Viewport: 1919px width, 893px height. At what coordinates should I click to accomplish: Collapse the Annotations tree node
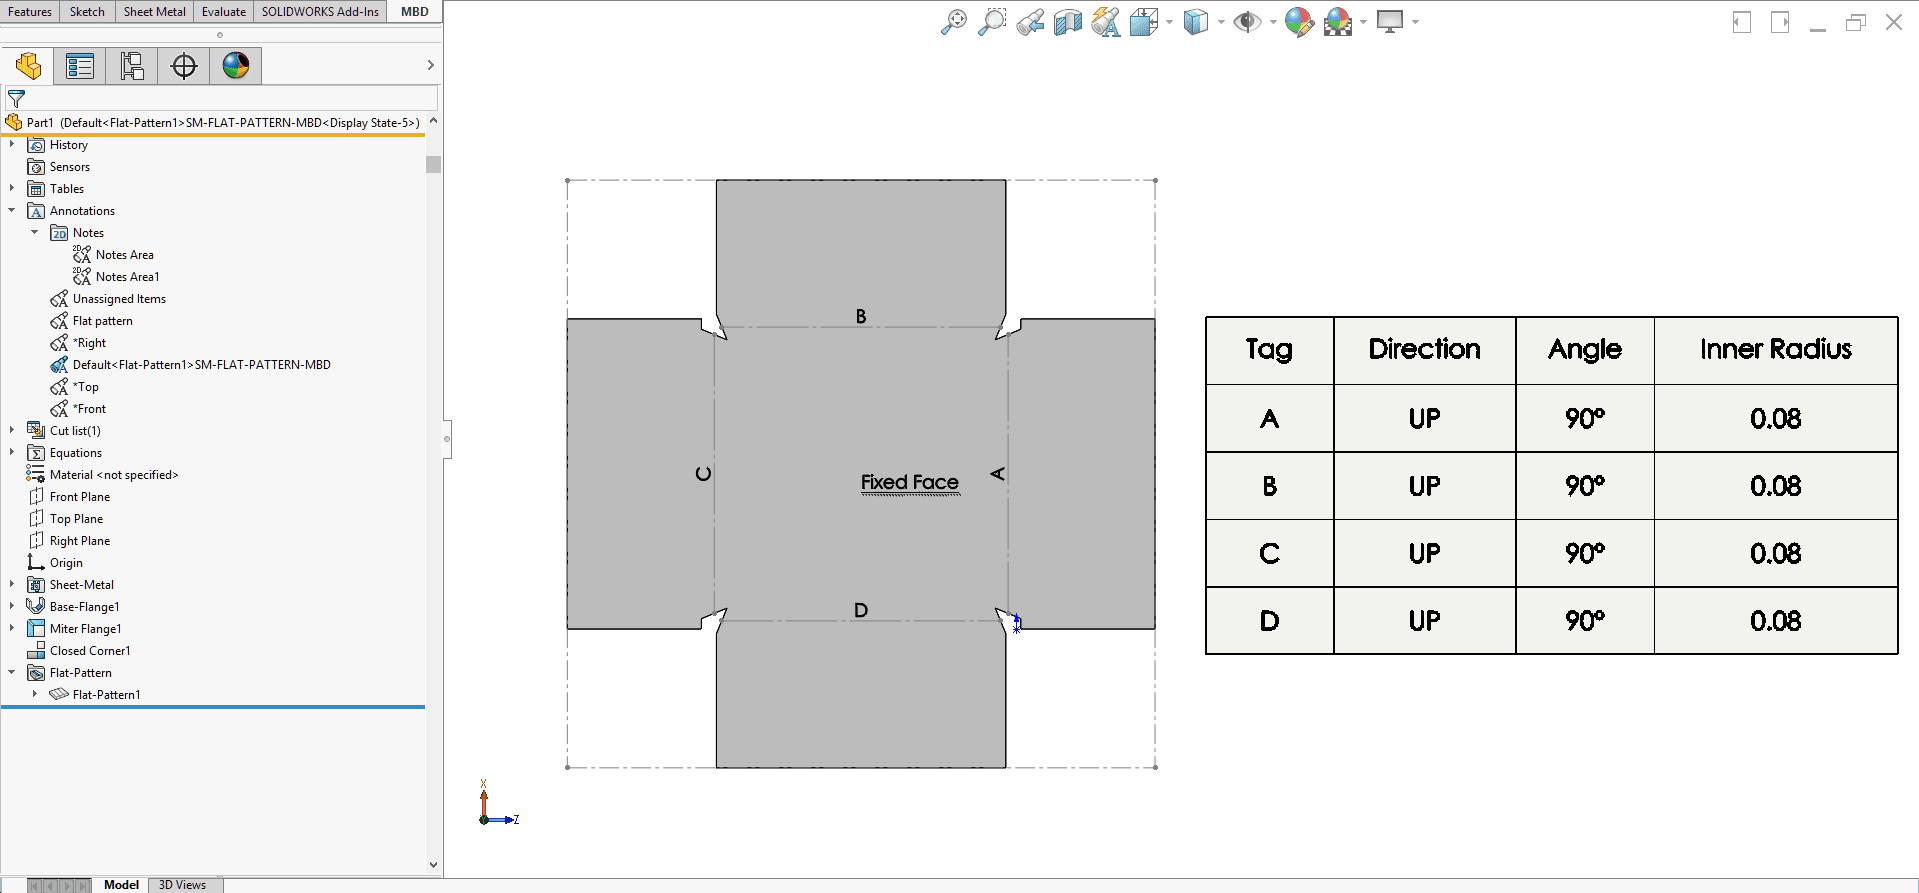tap(12, 211)
